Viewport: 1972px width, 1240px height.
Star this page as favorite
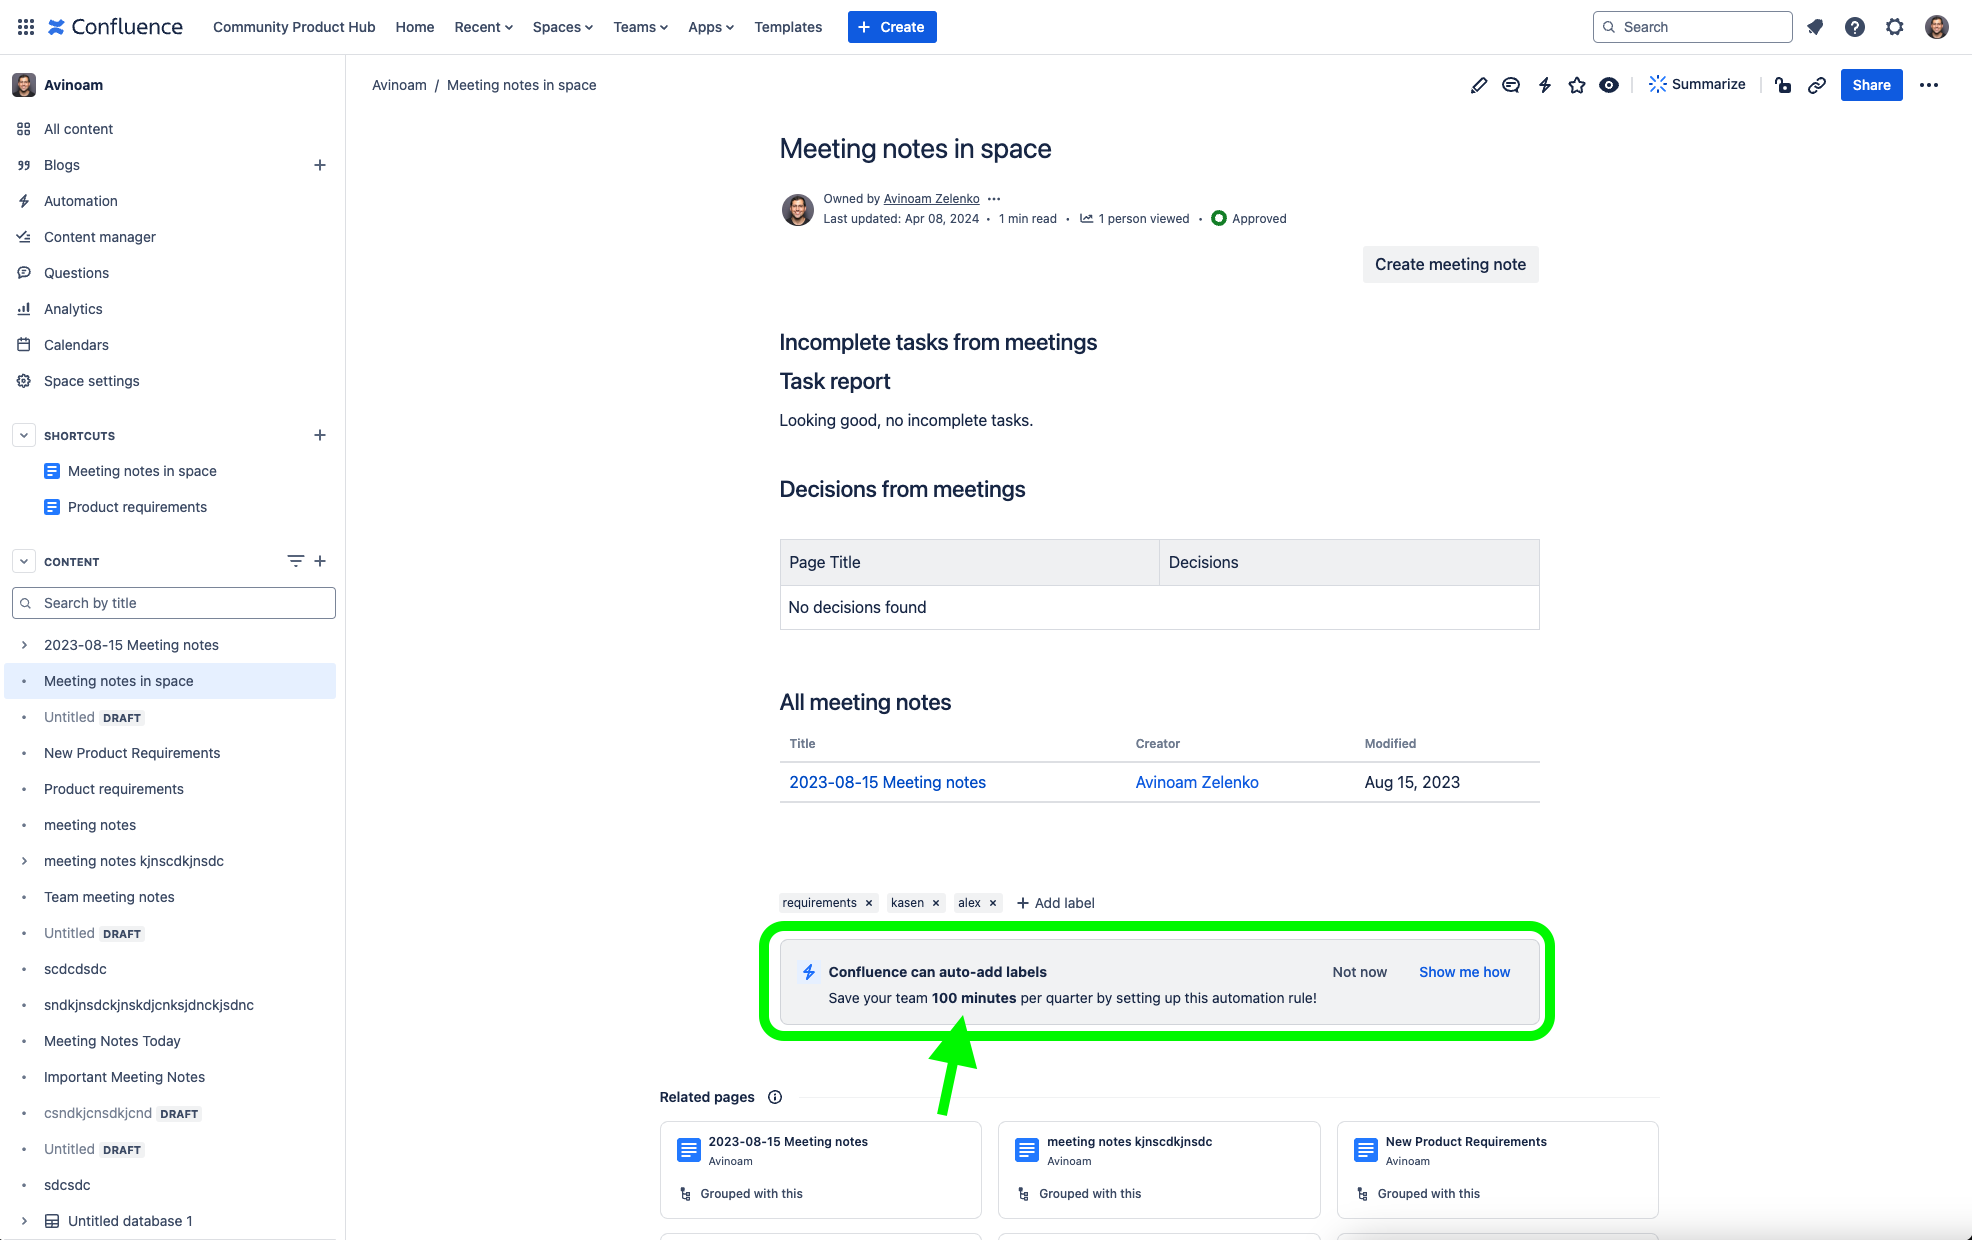click(x=1577, y=85)
